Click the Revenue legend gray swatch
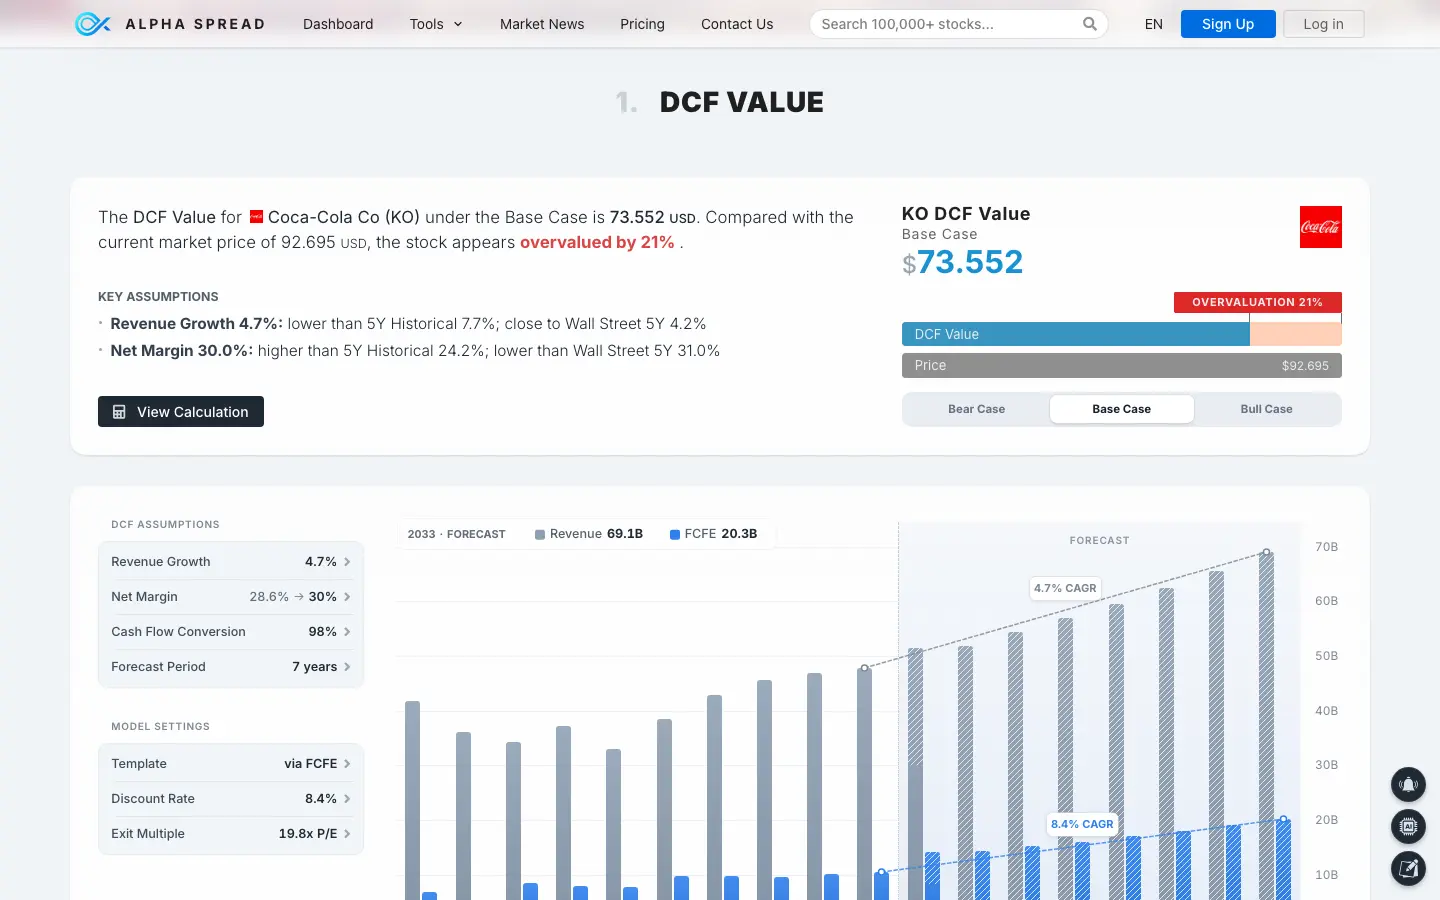 (540, 535)
